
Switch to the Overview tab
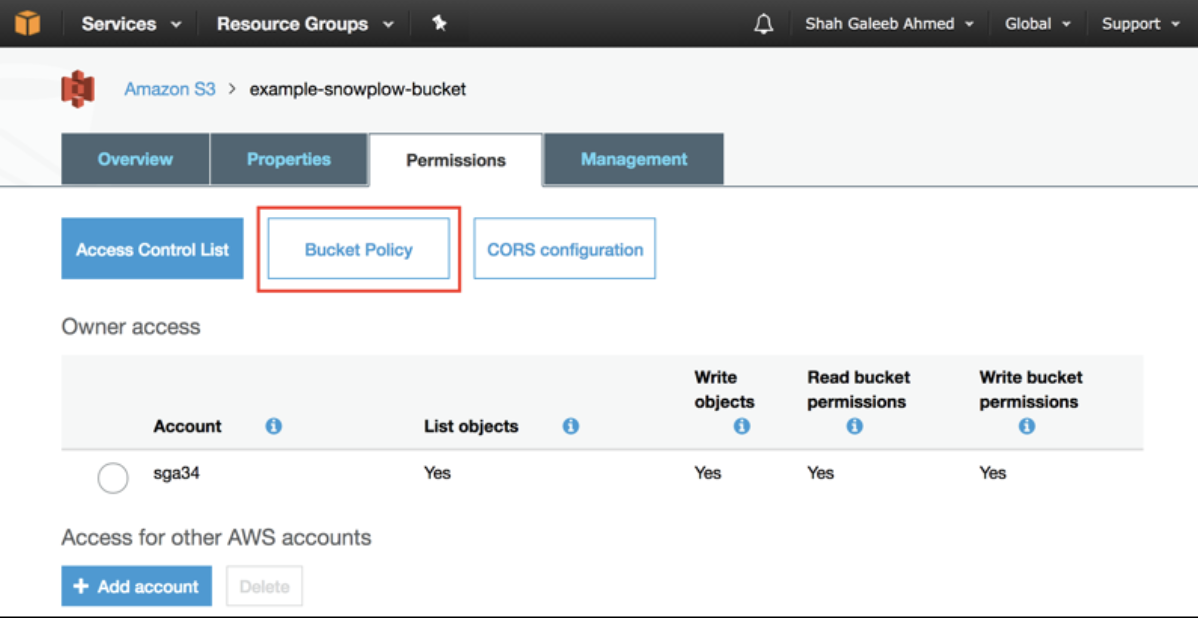point(135,159)
